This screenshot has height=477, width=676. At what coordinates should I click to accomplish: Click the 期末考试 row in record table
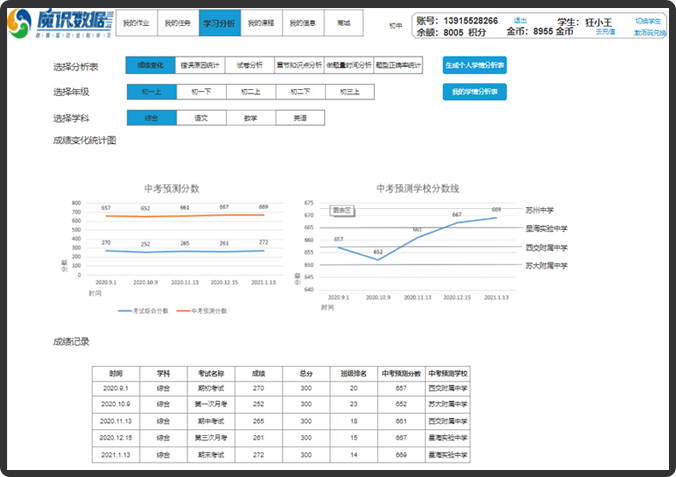[210, 453]
